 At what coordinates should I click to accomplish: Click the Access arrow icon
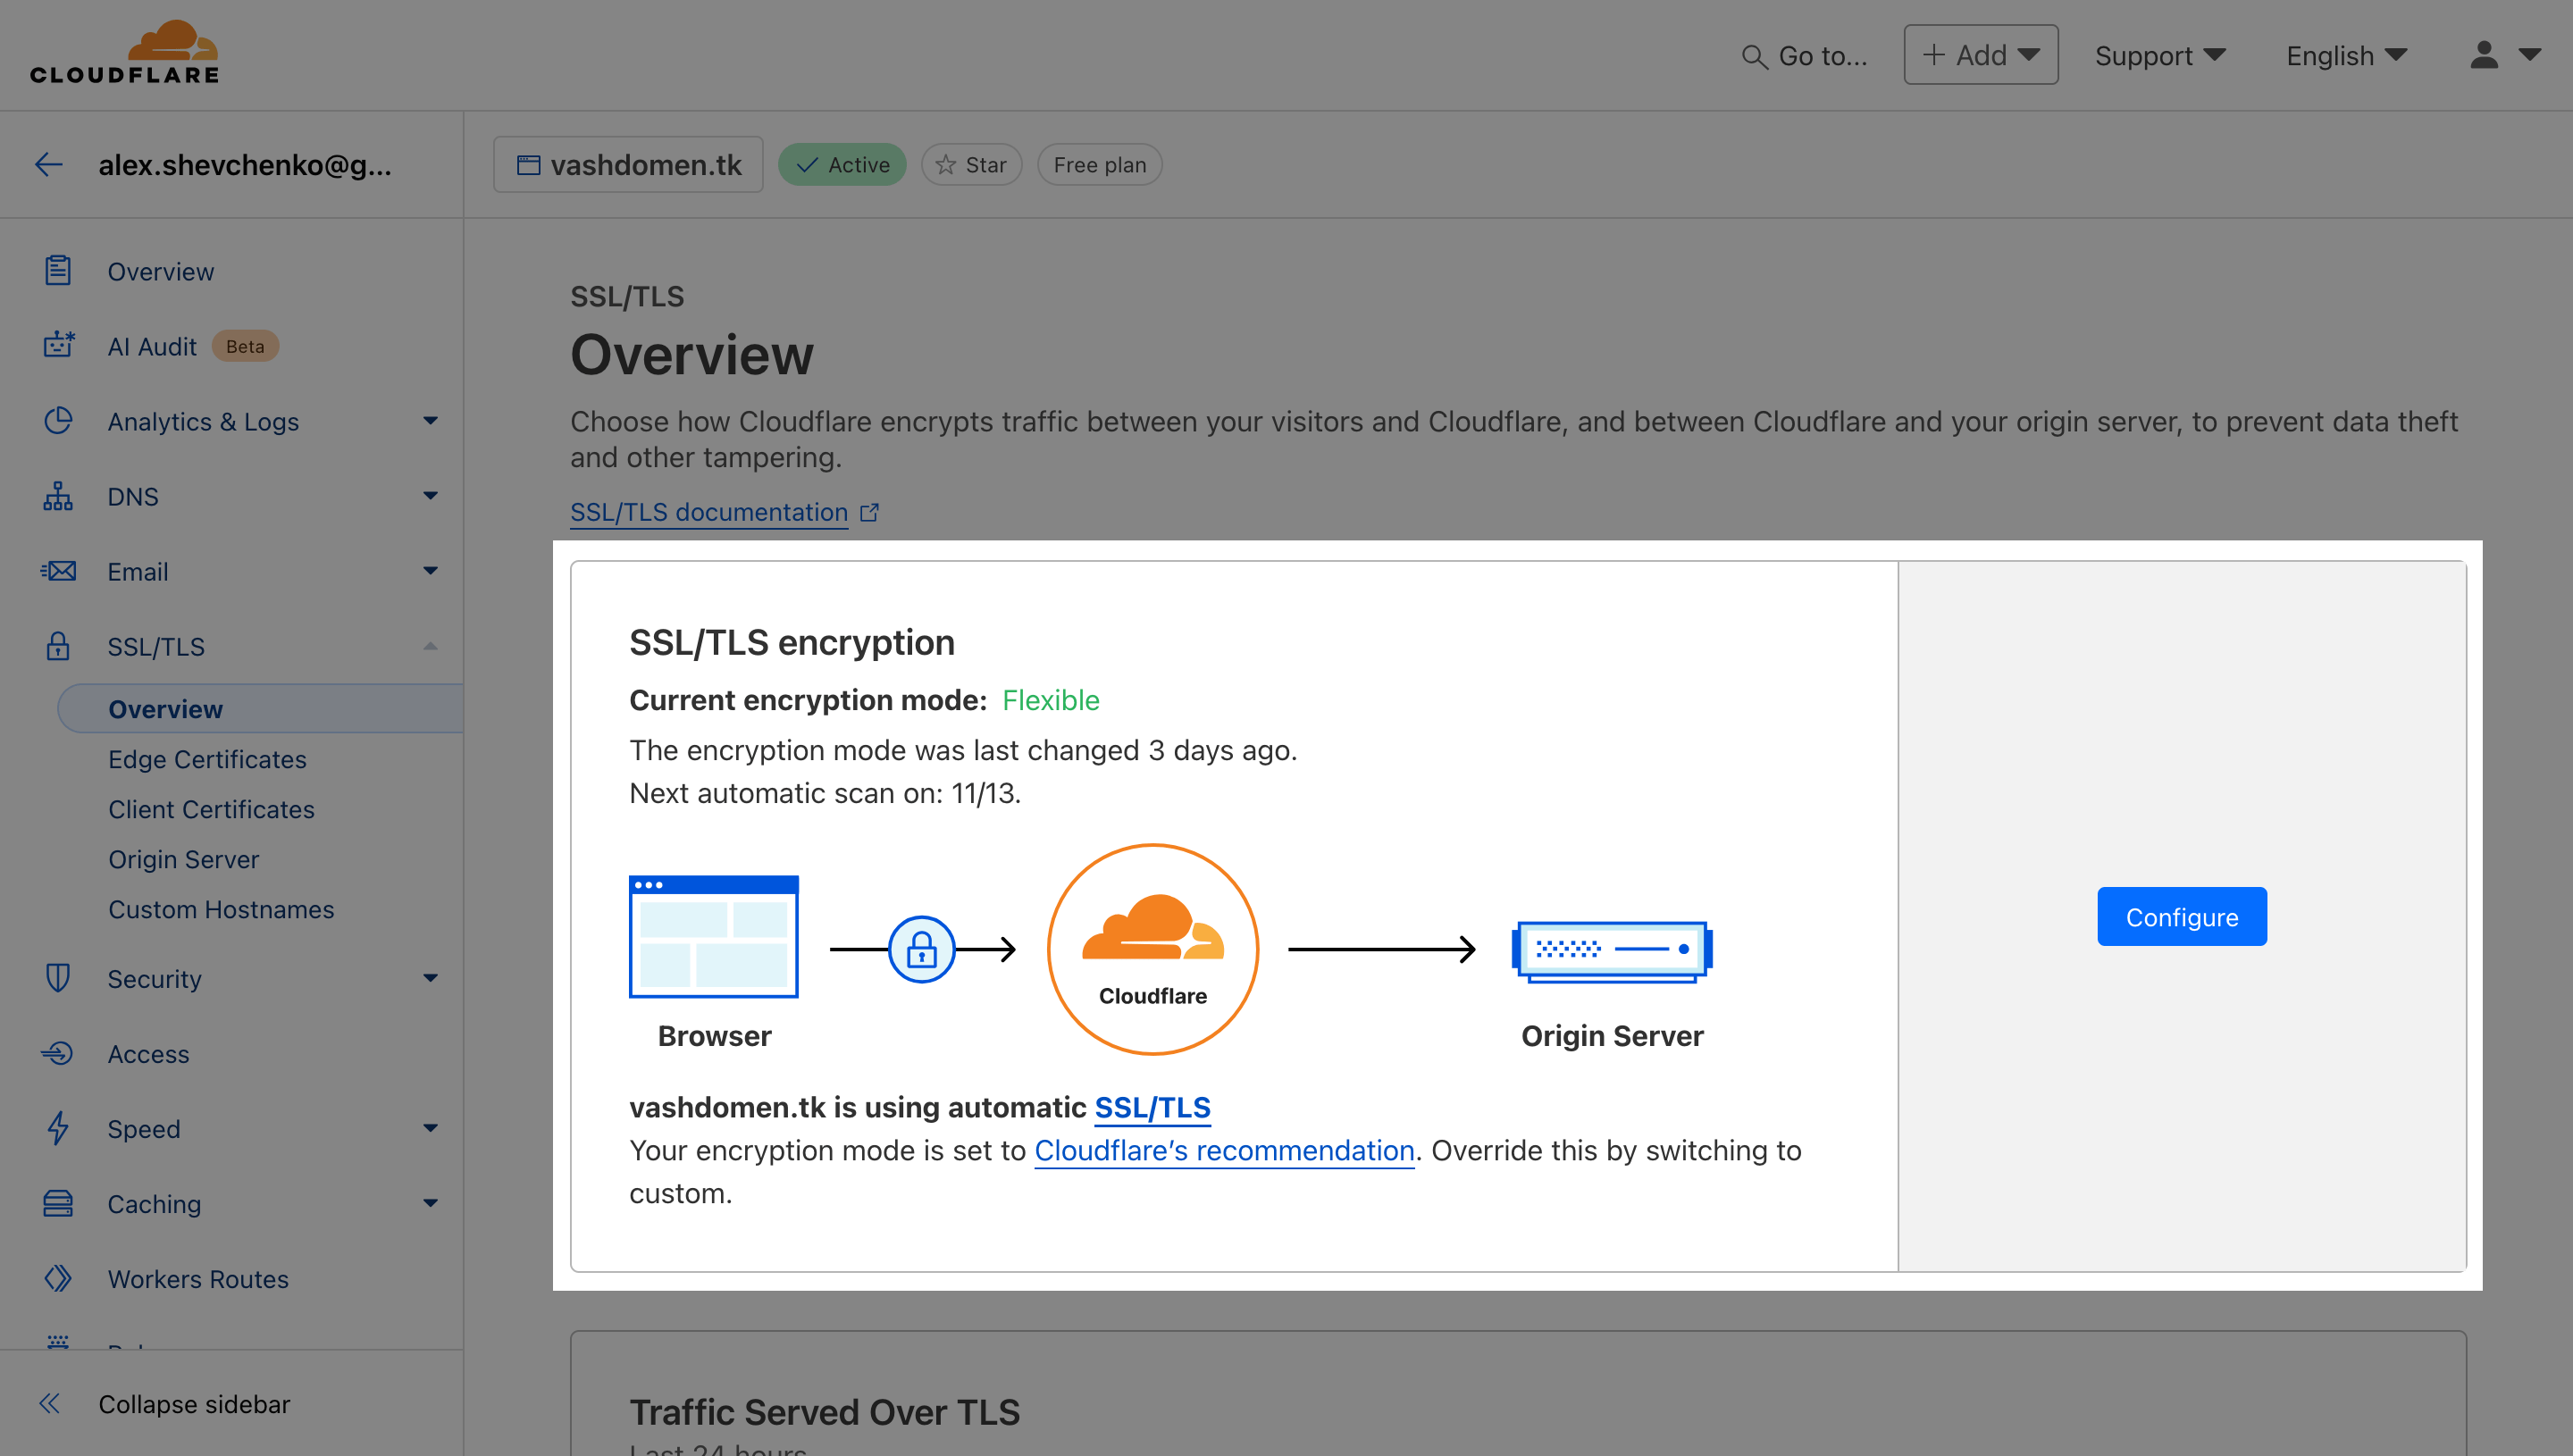point(58,1053)
